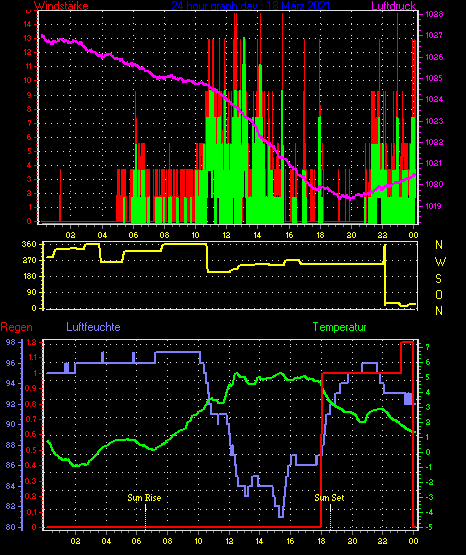Viewport: 466px width, 555px height.
Task: Click the Sun Rise marker
Action: [144, 498]
